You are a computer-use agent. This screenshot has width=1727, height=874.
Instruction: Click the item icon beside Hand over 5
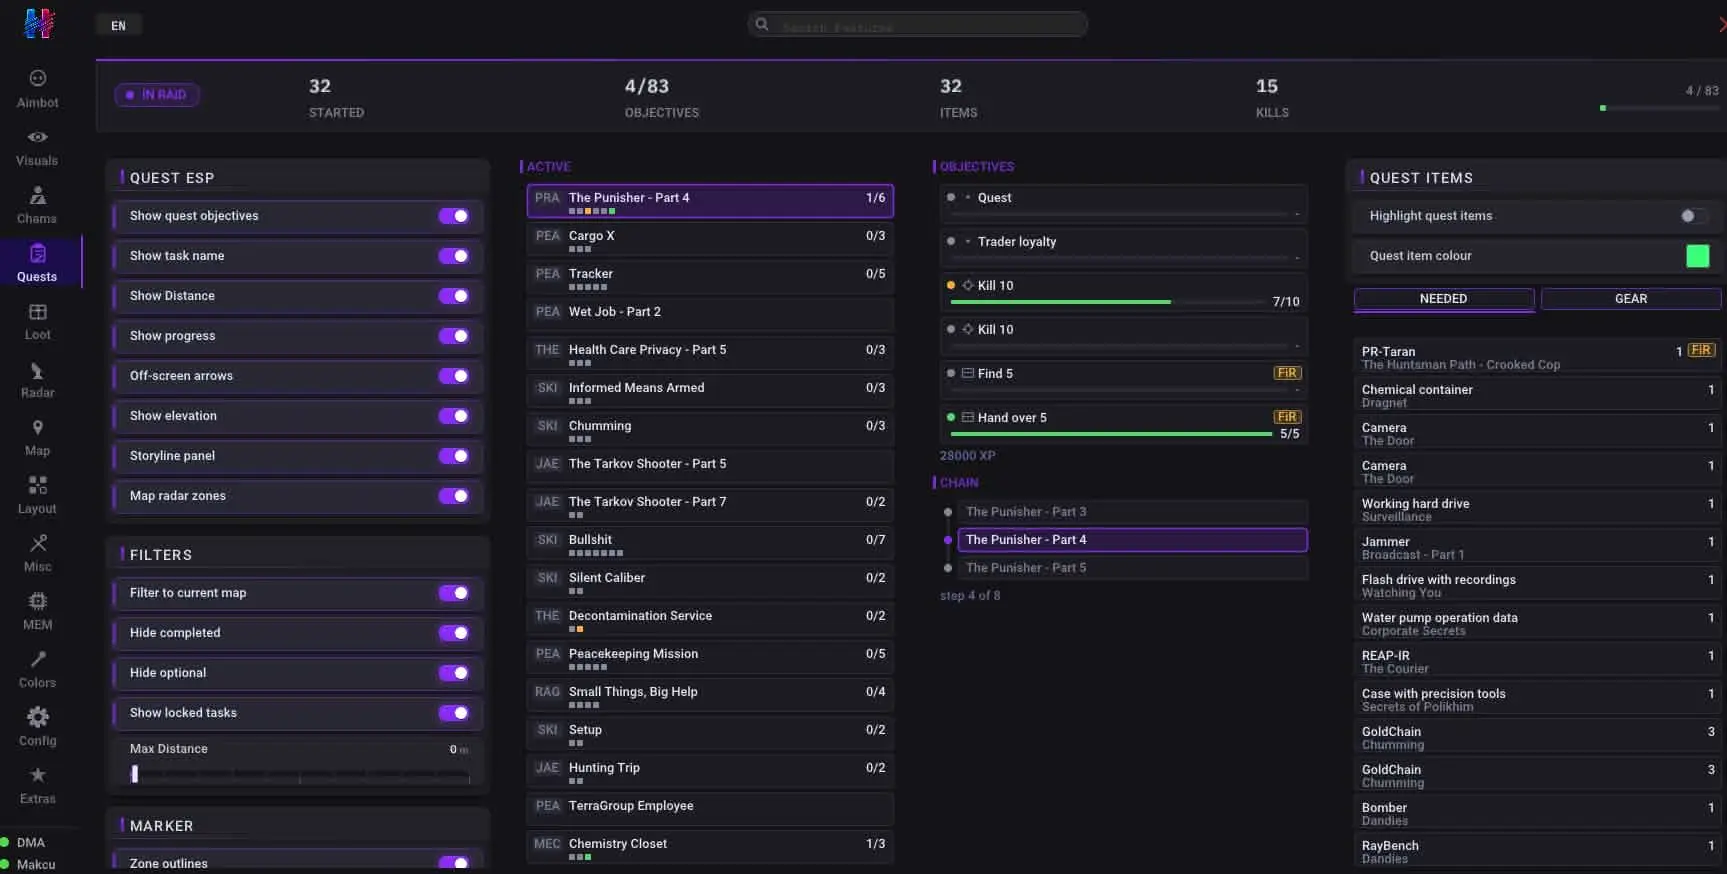tap(967, 418)
